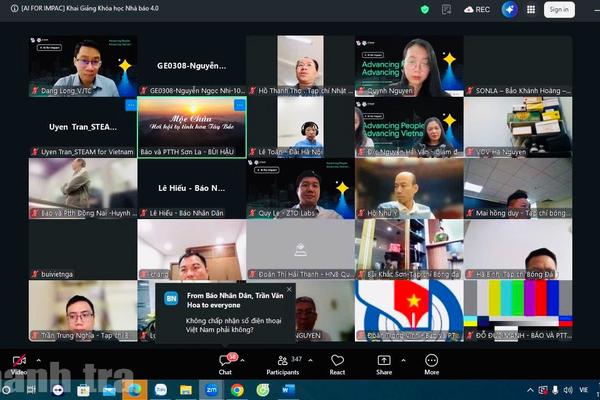Expand the caret next to Chat
The width and height of the screenshot is (600, 400).
click(x=243, y=361)
